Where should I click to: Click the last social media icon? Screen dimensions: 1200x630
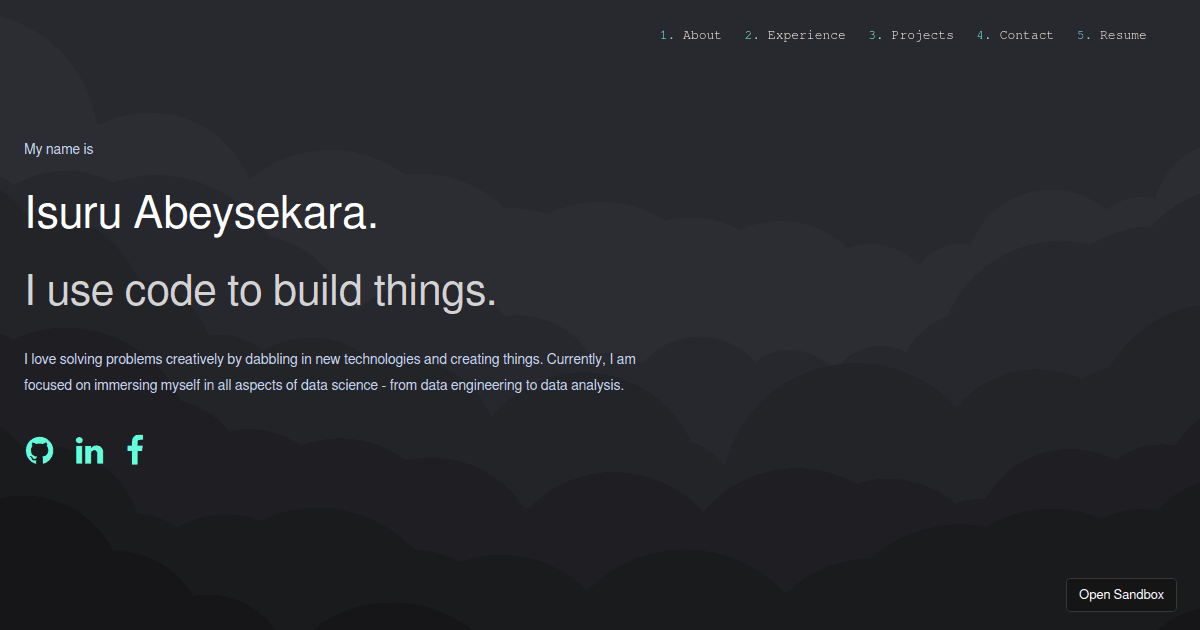tap(135, 450)
